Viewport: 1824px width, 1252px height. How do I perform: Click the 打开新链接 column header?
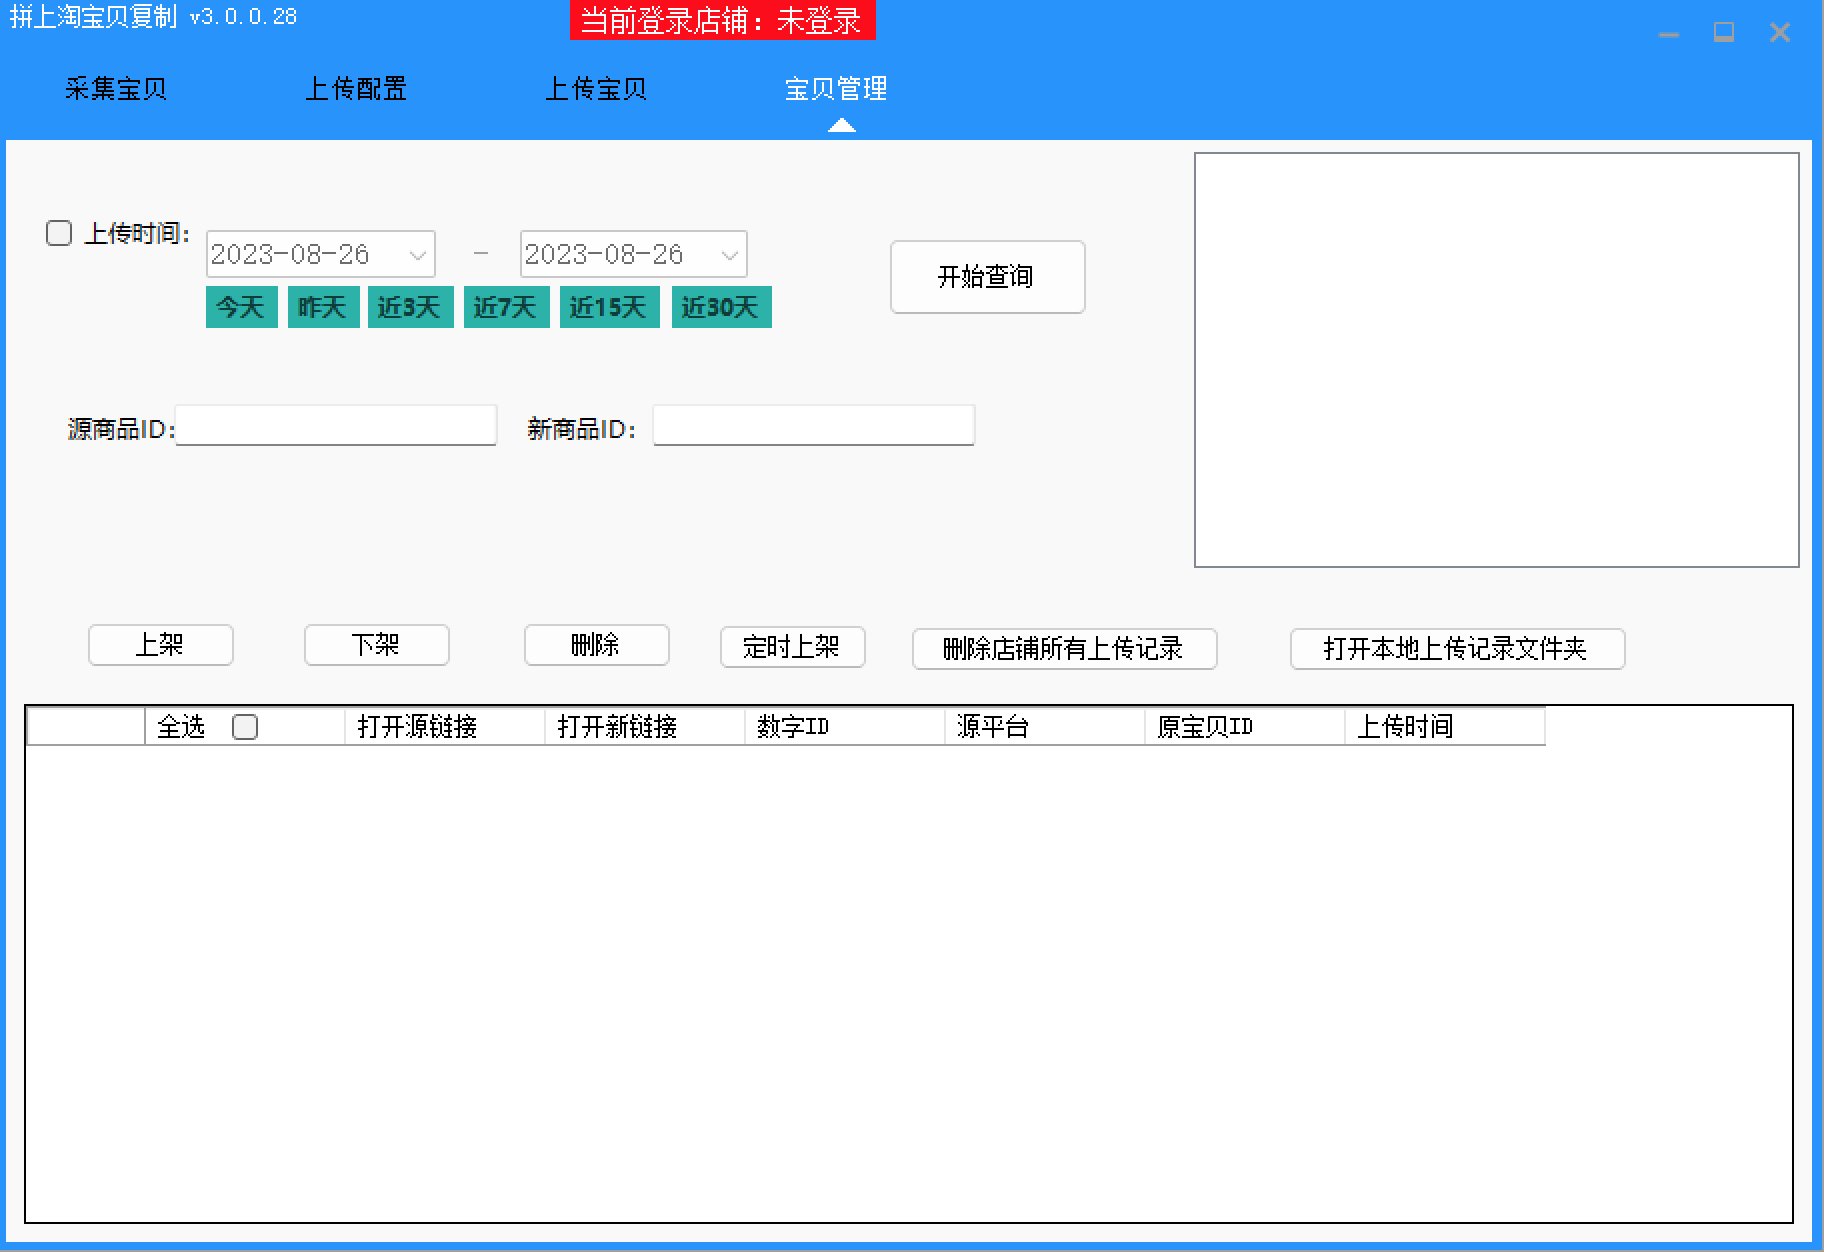645,727
